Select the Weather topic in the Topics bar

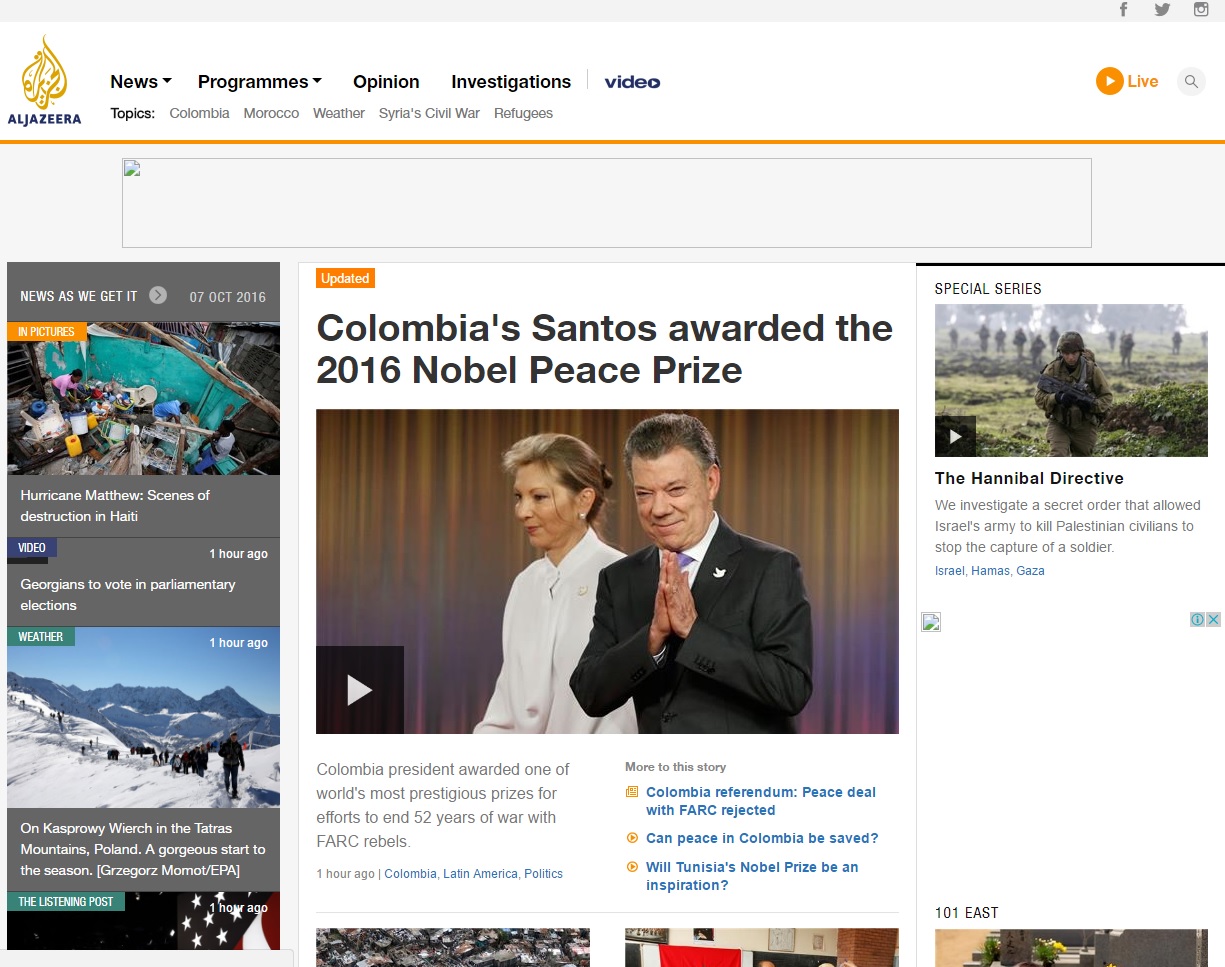coord(339,113)
